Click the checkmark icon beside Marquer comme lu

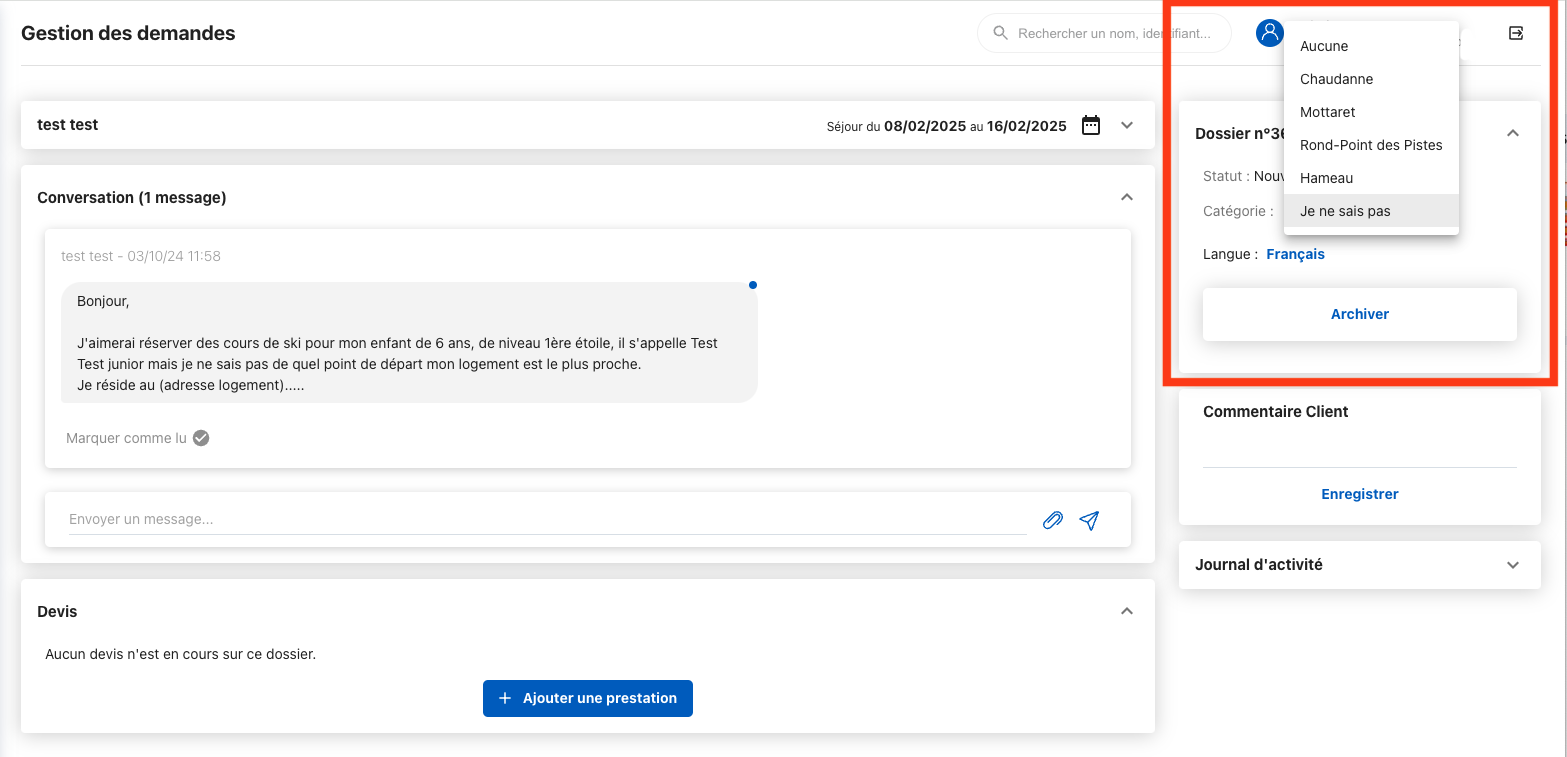coord(201,438)
